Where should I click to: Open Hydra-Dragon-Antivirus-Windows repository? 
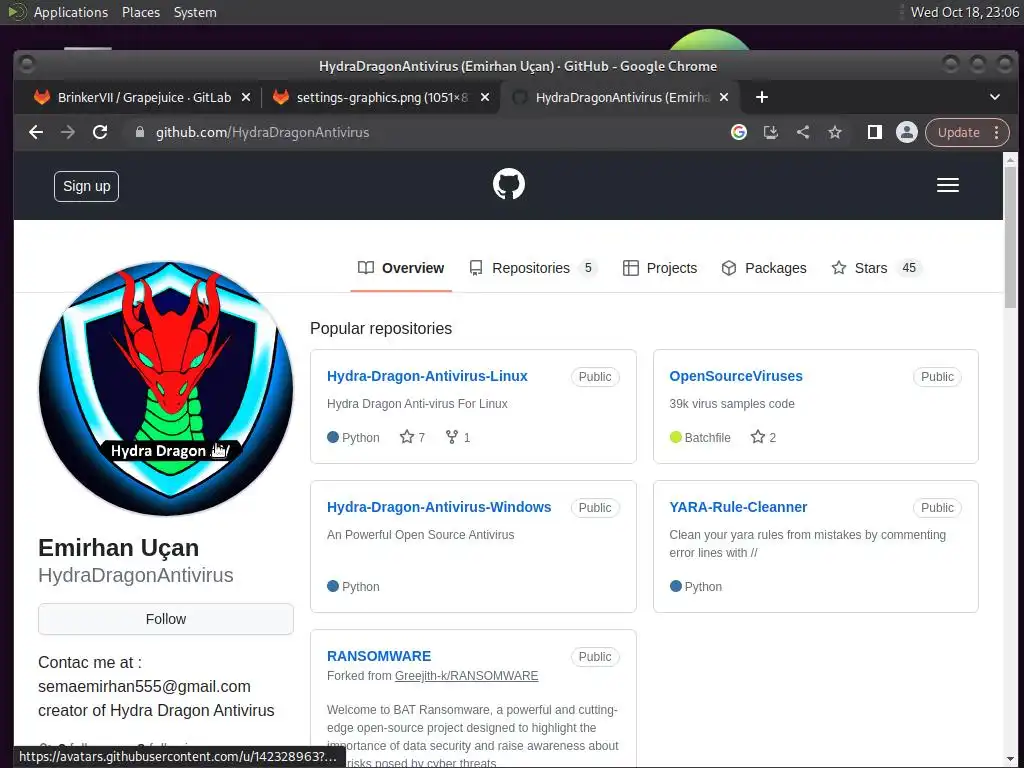439,507
